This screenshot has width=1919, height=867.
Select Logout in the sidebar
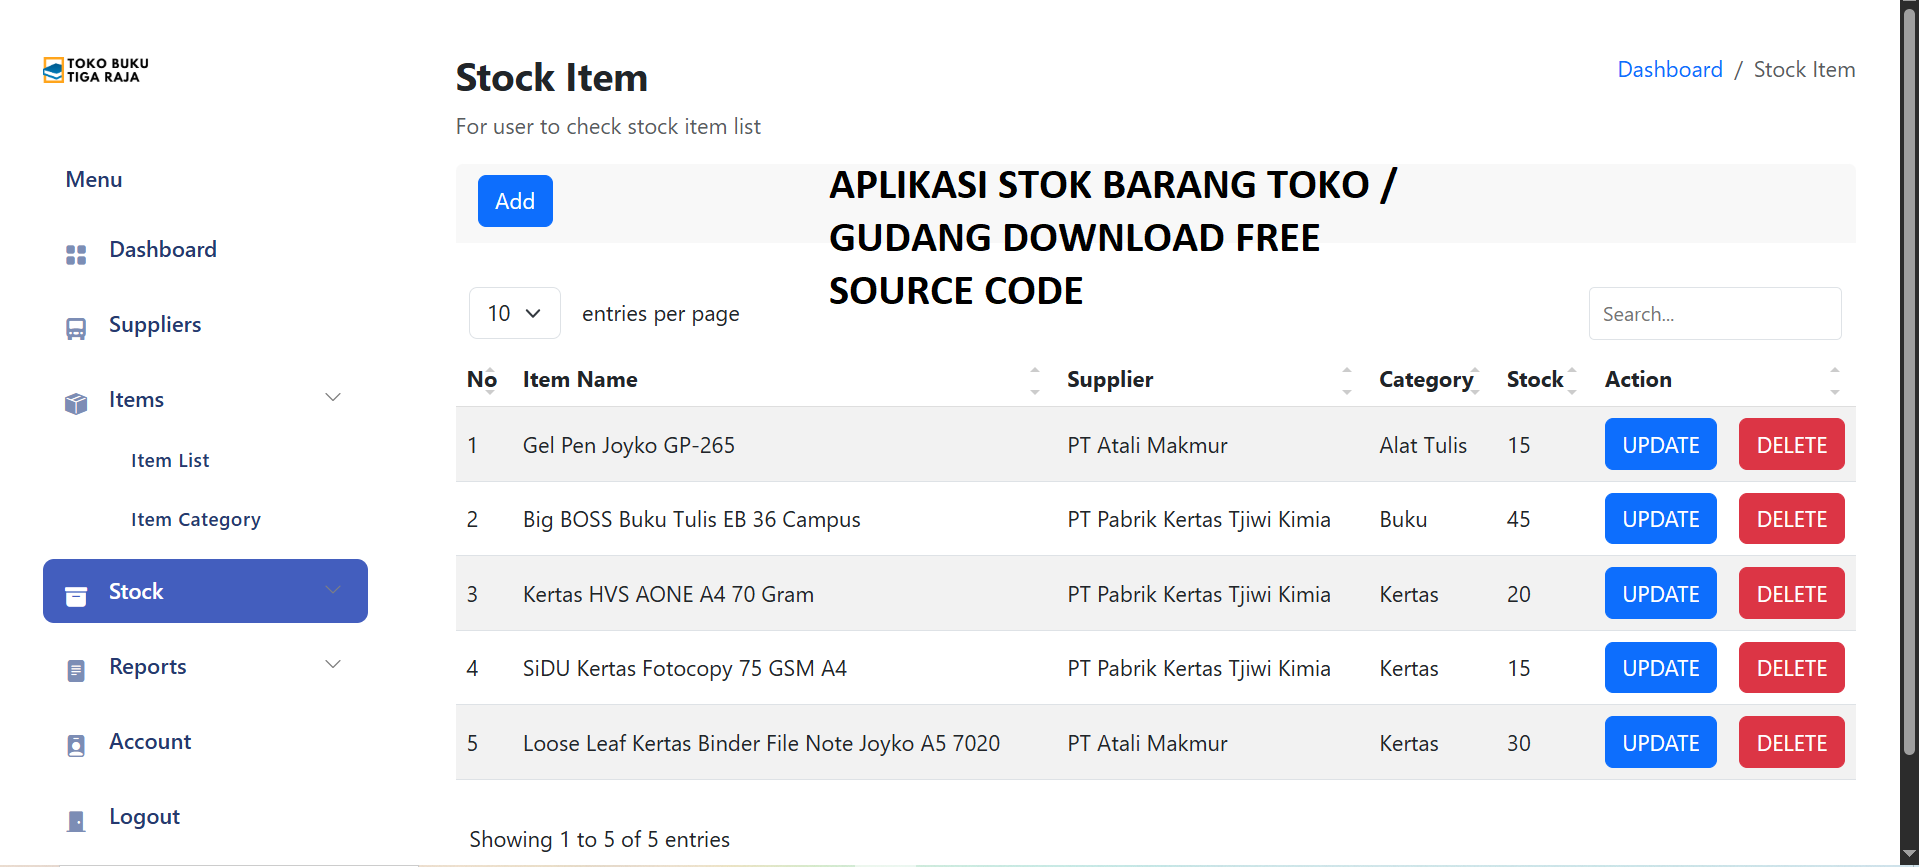pos(145,817)
